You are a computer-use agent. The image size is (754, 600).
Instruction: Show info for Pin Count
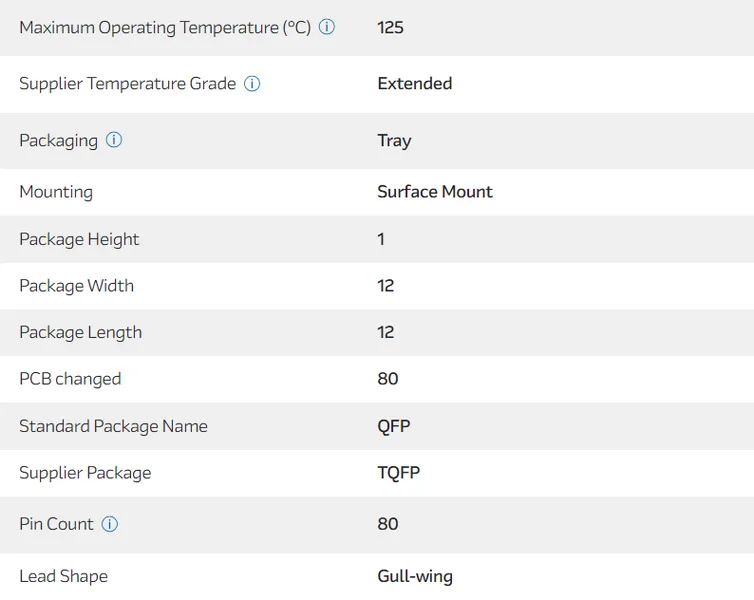coord(110,524)
